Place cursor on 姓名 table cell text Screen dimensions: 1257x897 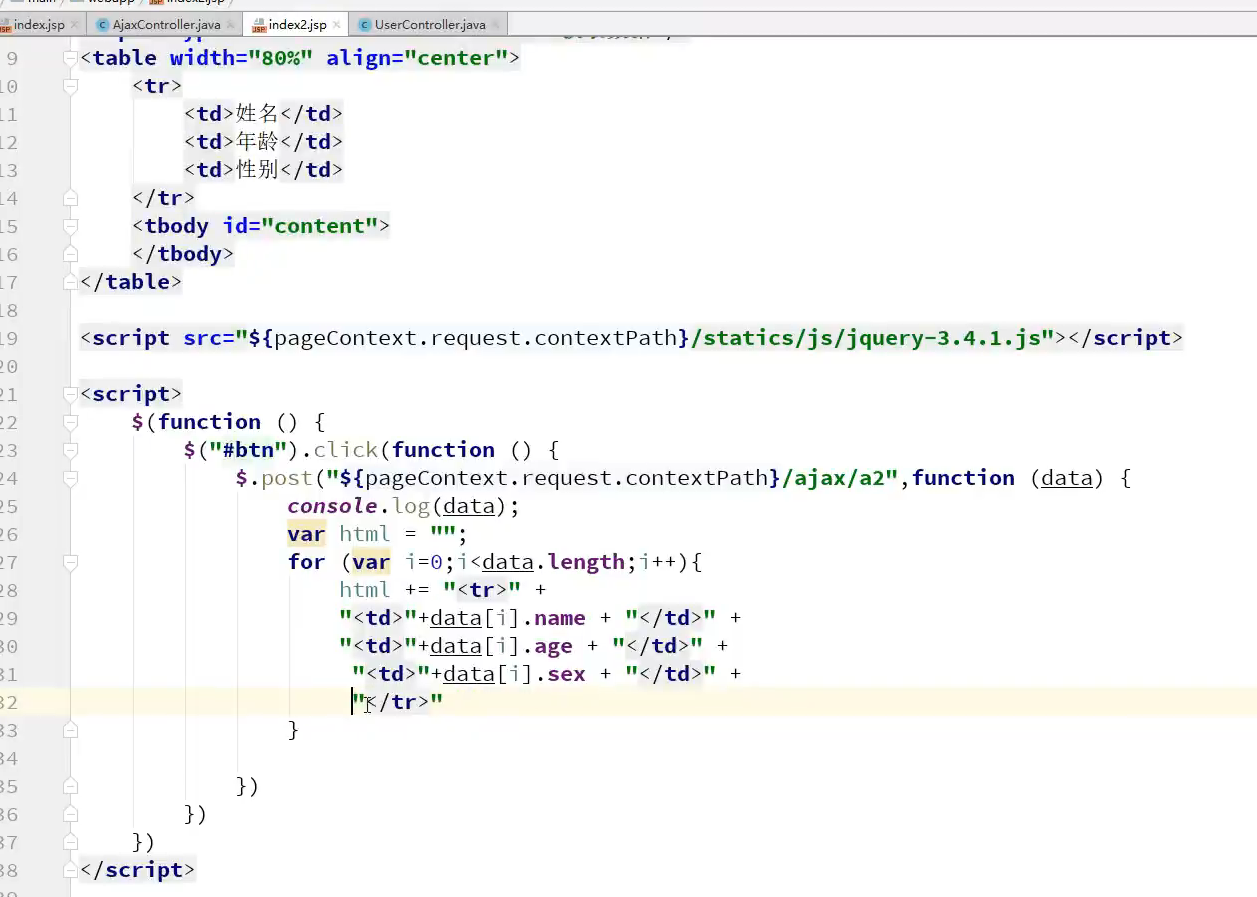coord(257,114)
